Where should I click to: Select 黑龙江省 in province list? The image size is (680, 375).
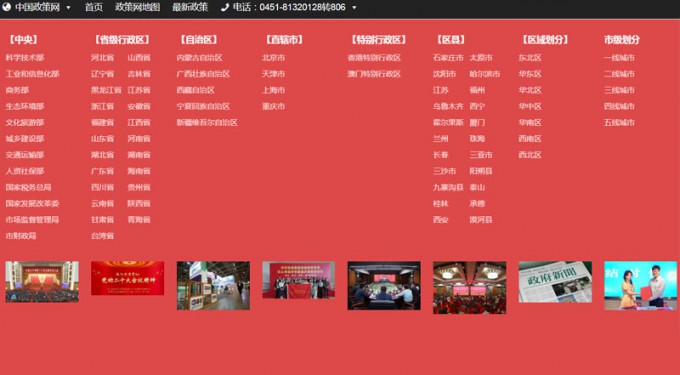106,90
